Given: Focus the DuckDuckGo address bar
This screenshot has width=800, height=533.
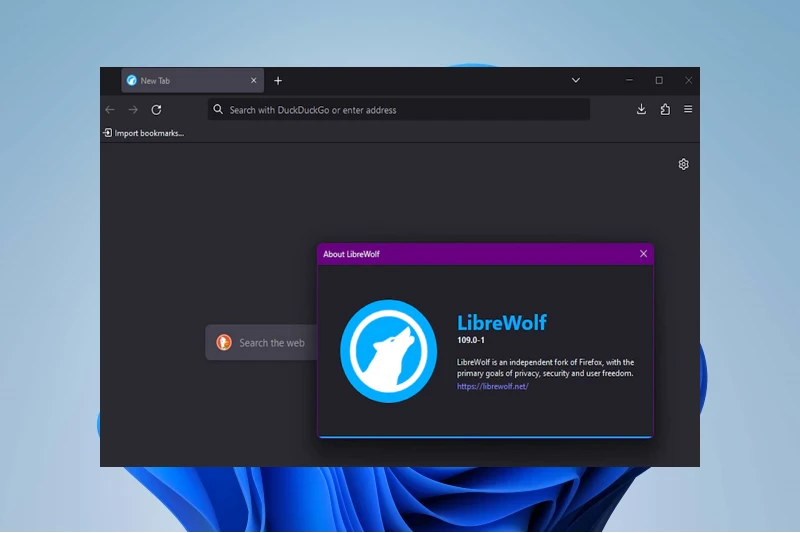Looking at the screenshot, I should pyautogui.click(x=398, y=110).
